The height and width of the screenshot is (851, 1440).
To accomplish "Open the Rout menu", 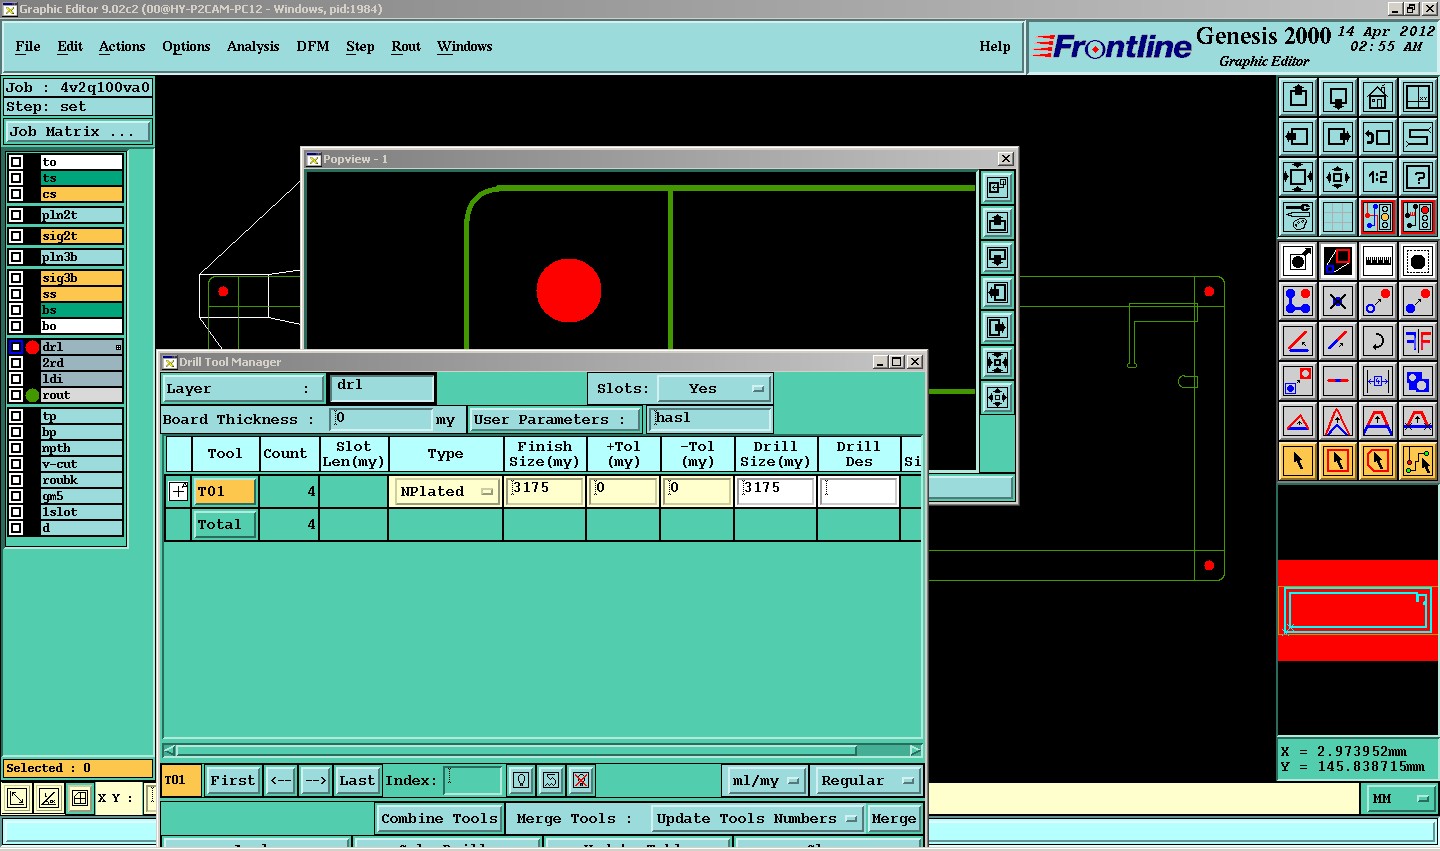I will tap(406, 46).
